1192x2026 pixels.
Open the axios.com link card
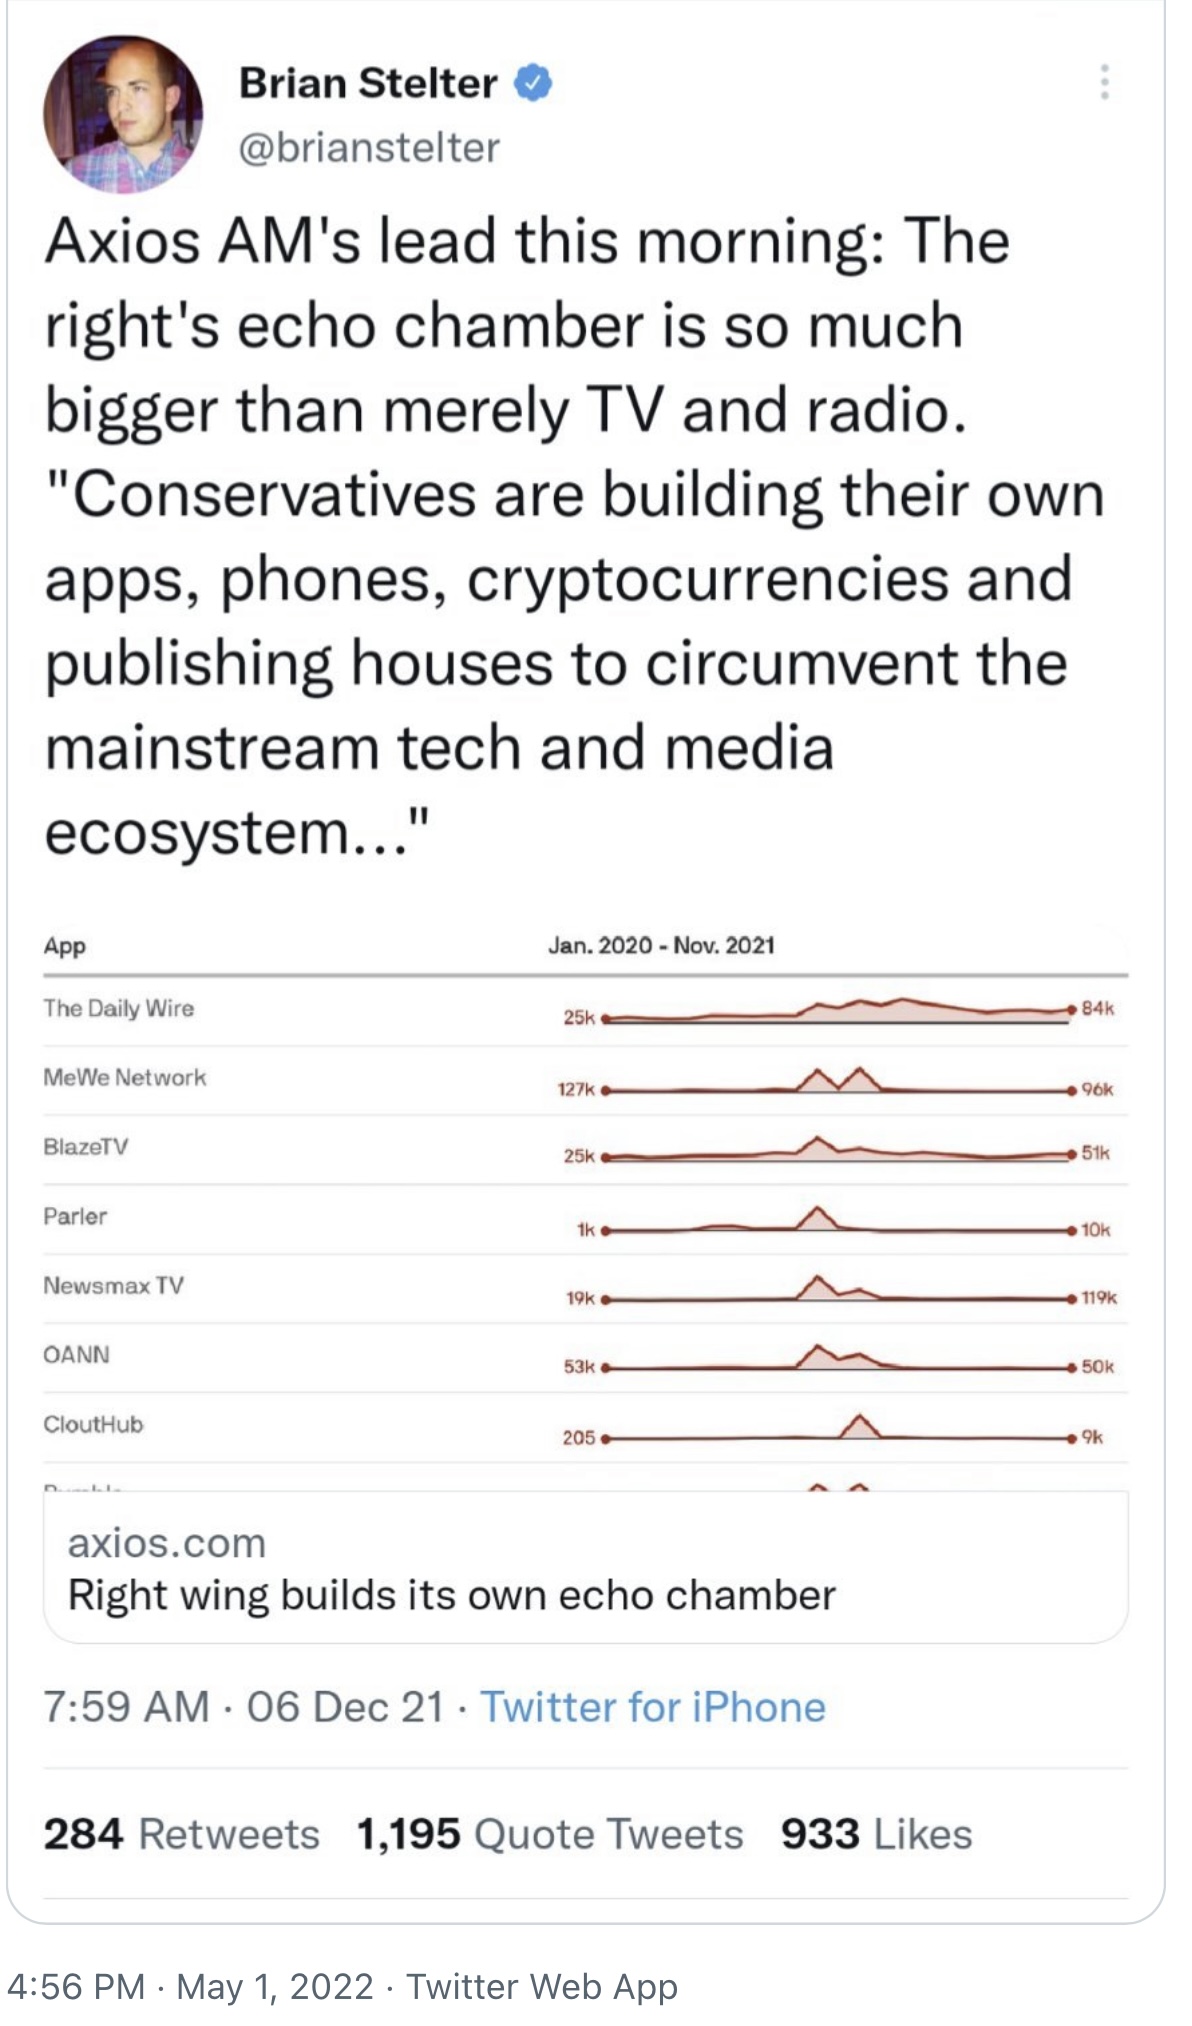586,1568
